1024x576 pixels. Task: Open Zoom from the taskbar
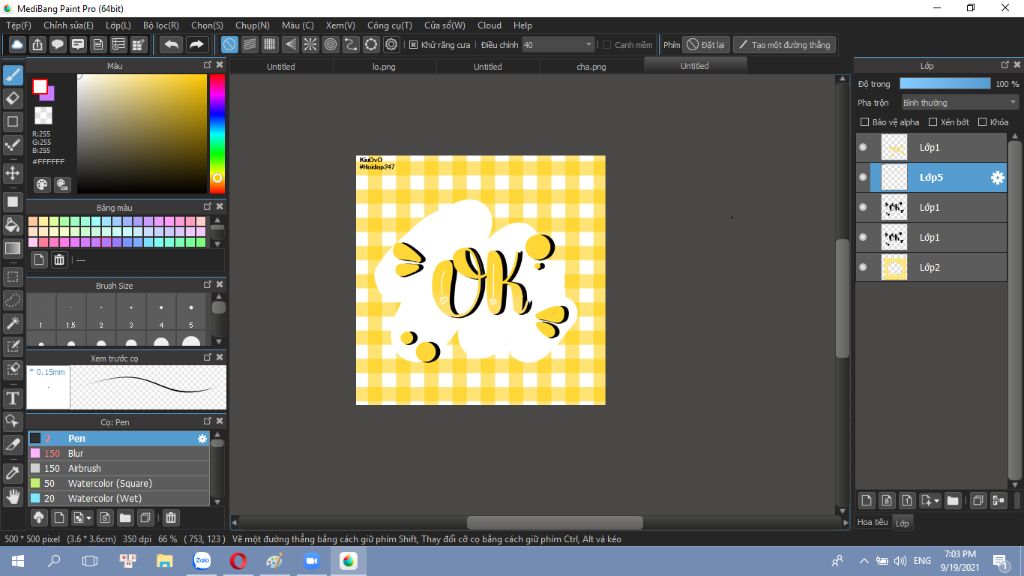(x=312, y=561)
